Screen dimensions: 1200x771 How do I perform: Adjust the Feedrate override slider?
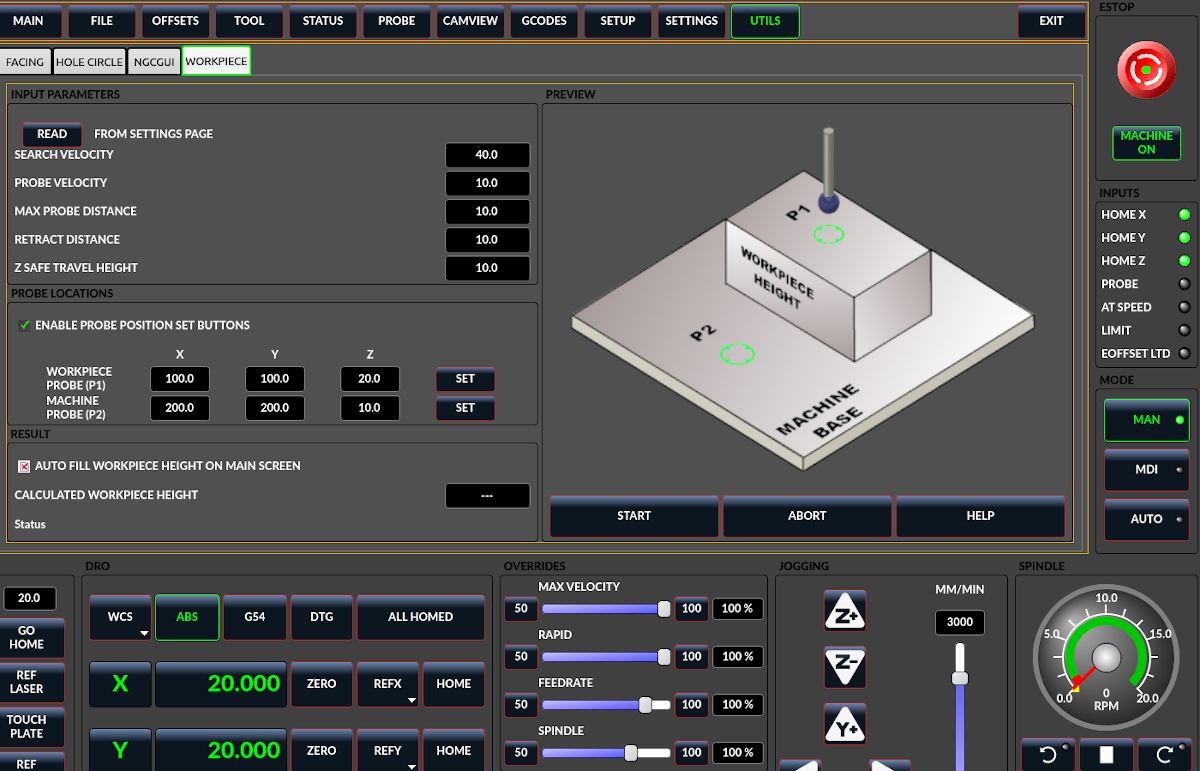[x=645, y=705]
